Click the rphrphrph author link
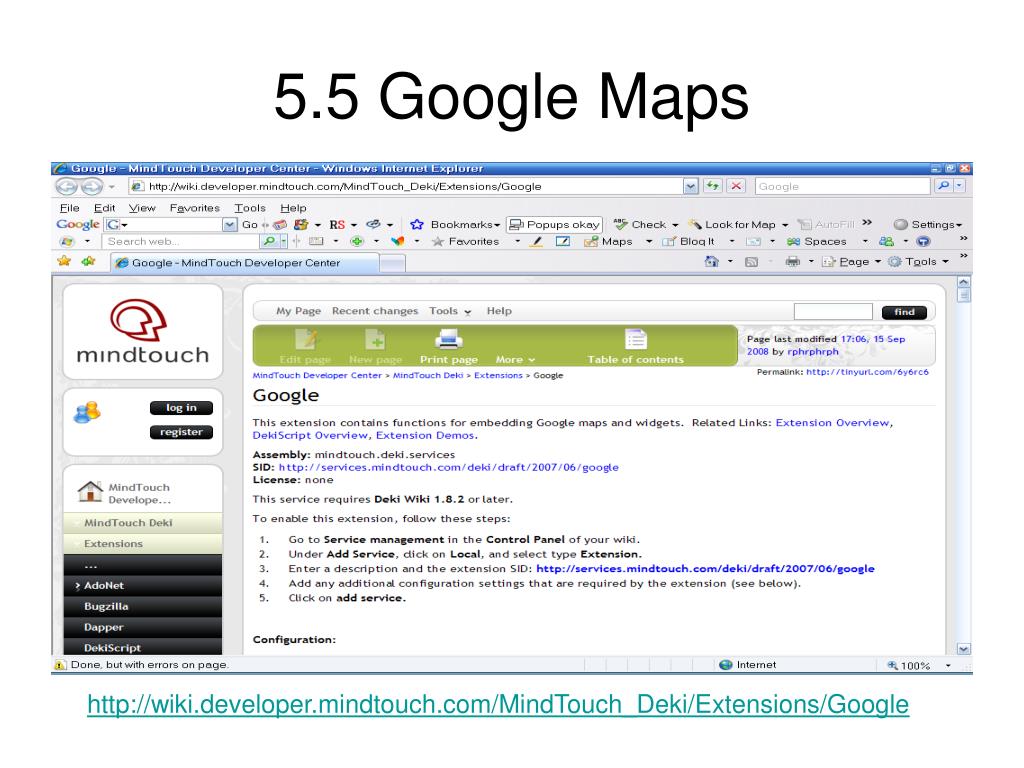The image size is (1024, 768). [x=812, y=351]
